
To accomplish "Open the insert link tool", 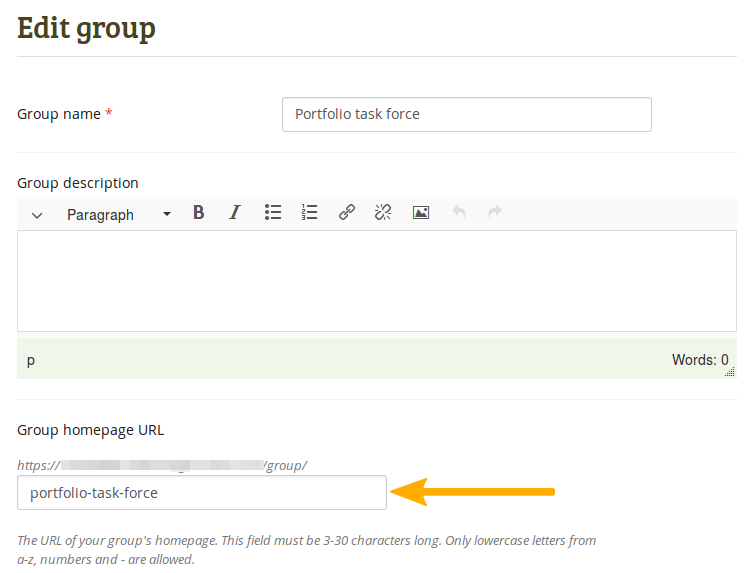I will click(346, 213).
